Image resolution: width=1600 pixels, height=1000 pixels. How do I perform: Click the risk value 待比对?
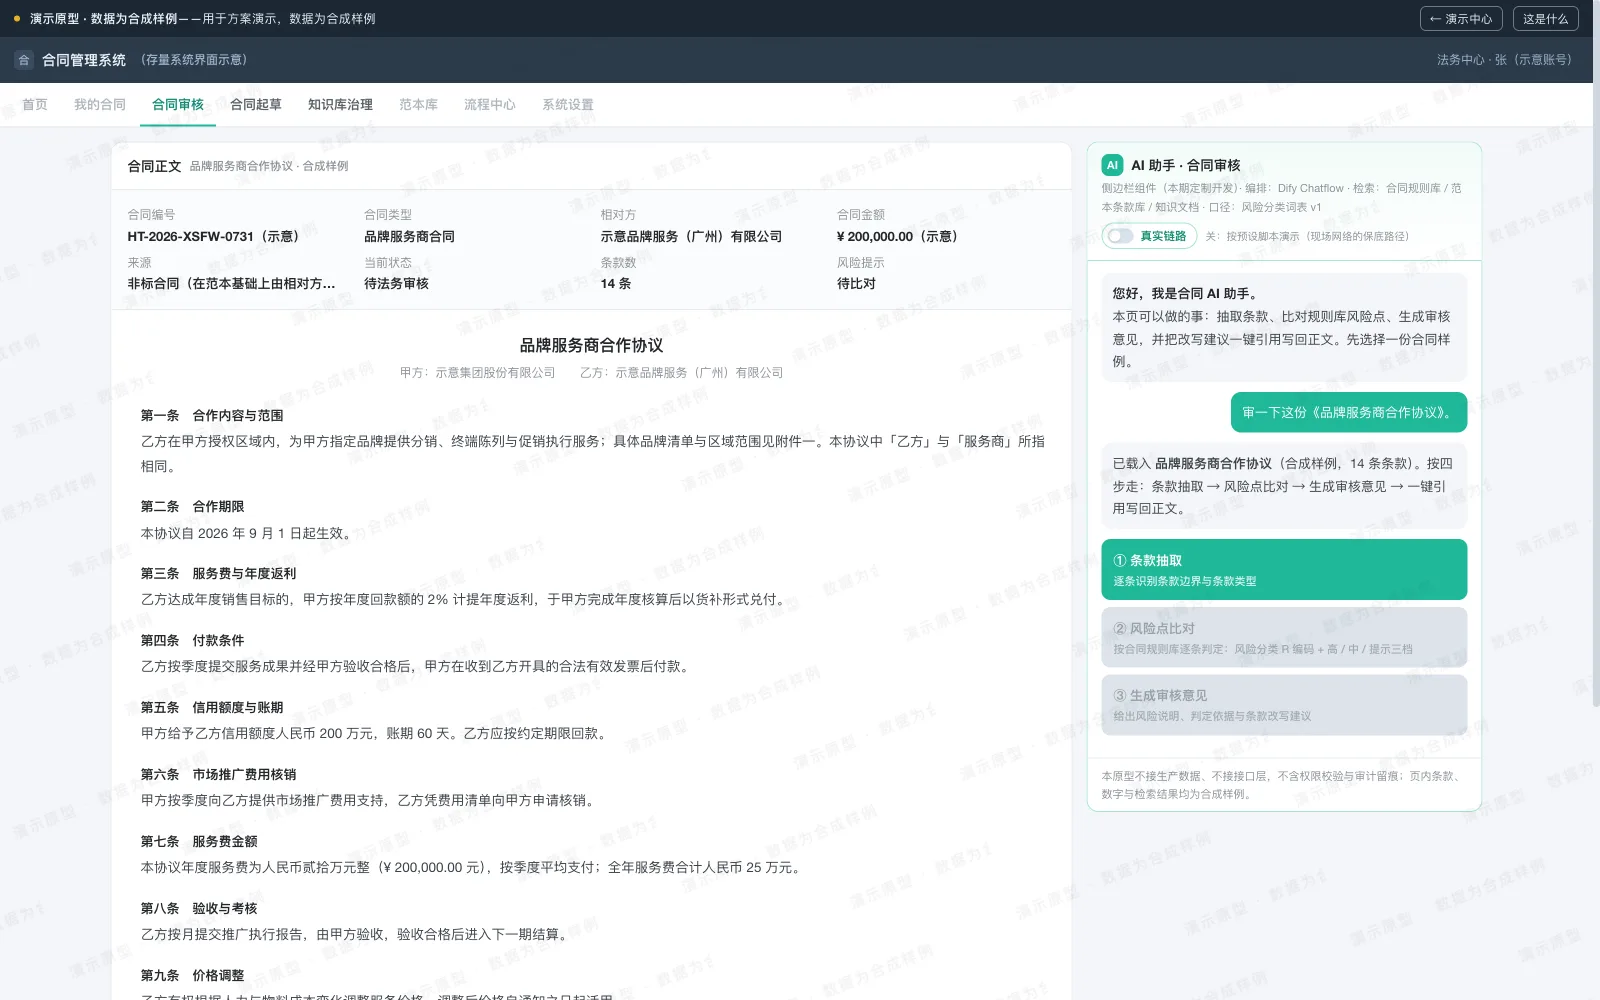click(856, 284)
